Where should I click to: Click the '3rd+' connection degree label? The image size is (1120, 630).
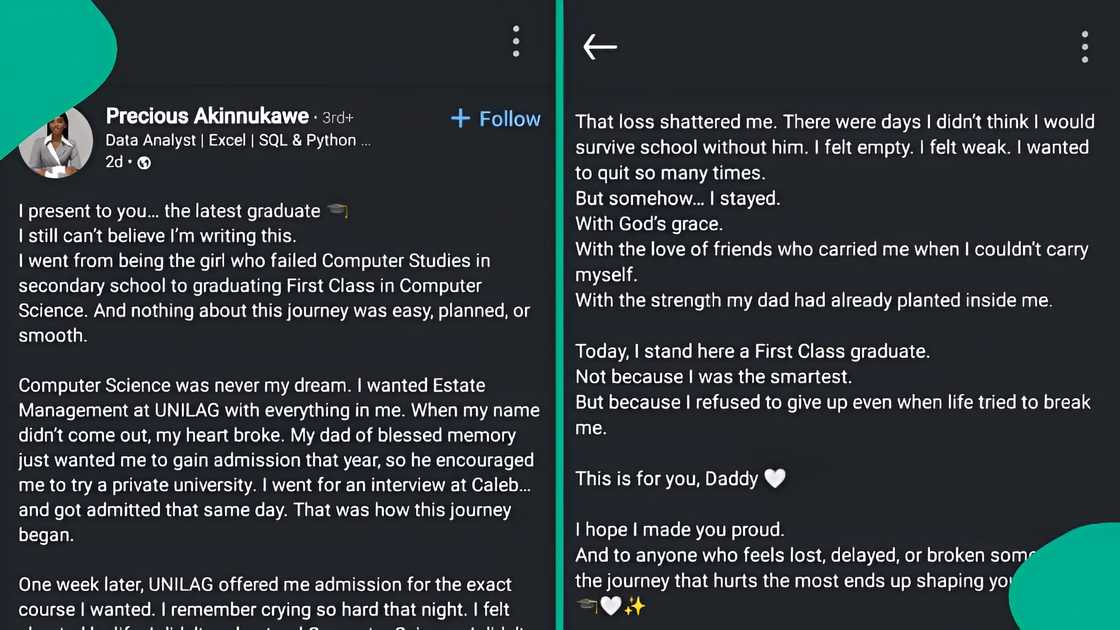tap(337, 116)
